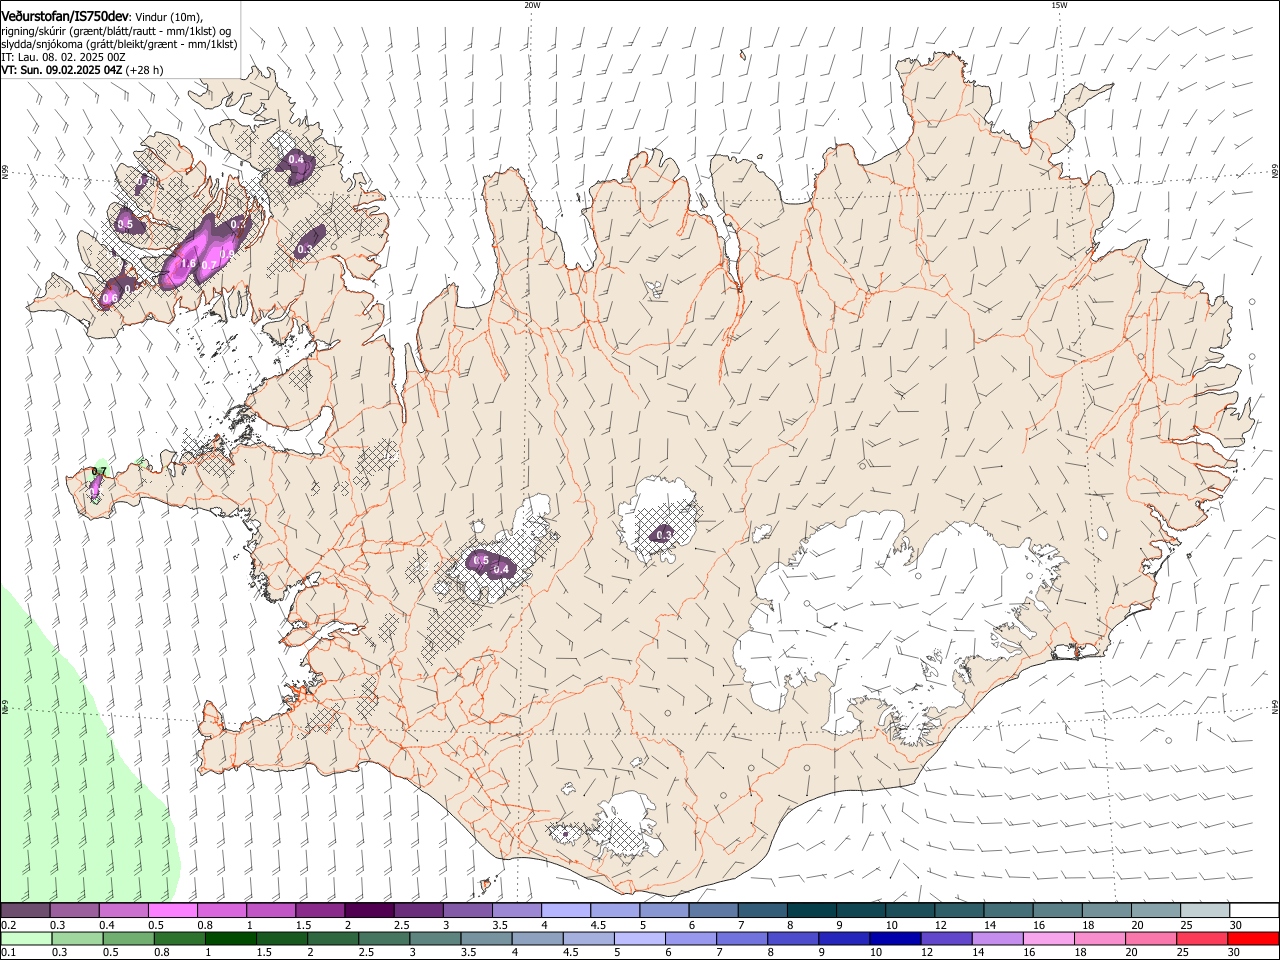Click the '1.6' snowfall value in Westfjords
Viewport: 1280px width, 960px height.
[188, 263]
